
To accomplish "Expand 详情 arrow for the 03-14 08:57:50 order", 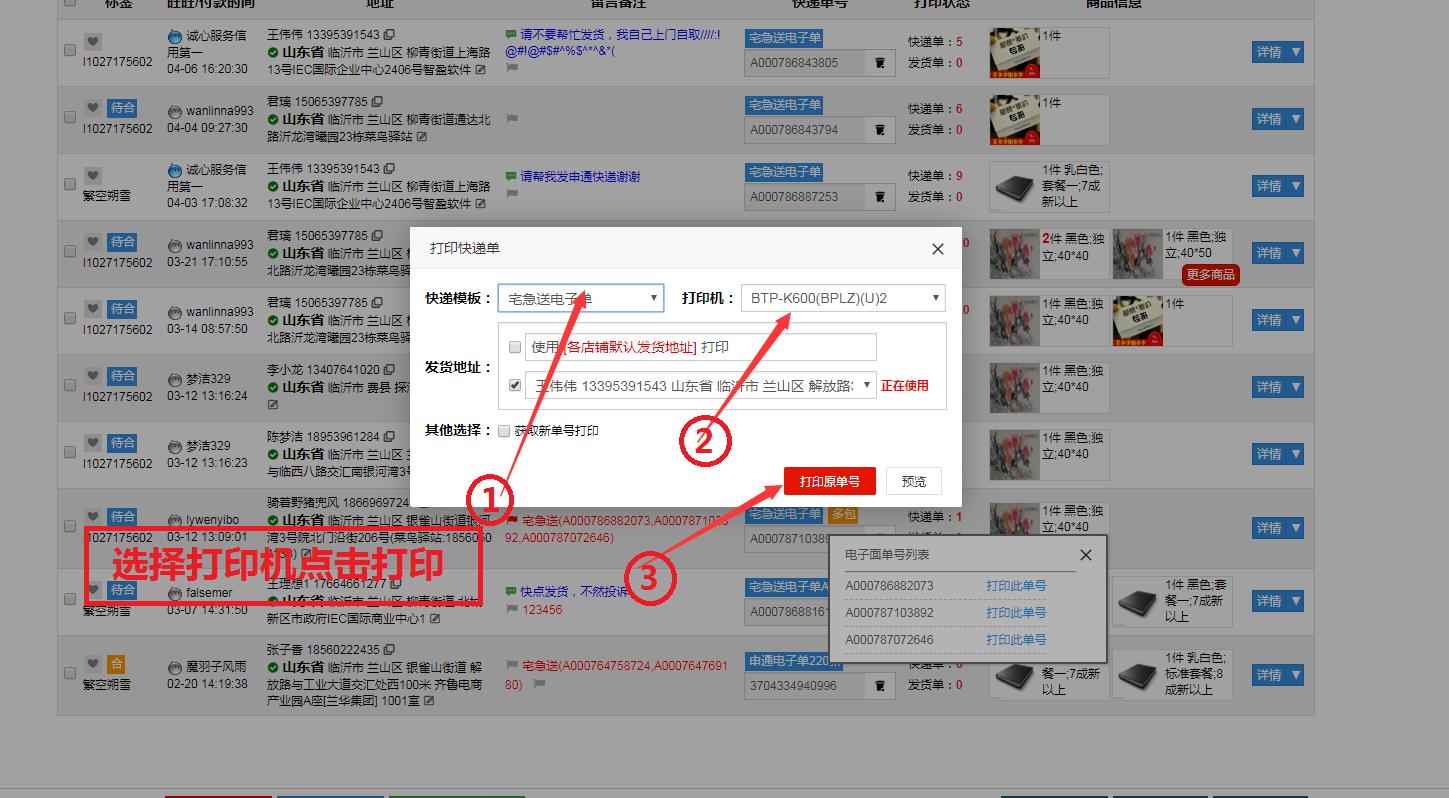I will [x=1296, y=320].
